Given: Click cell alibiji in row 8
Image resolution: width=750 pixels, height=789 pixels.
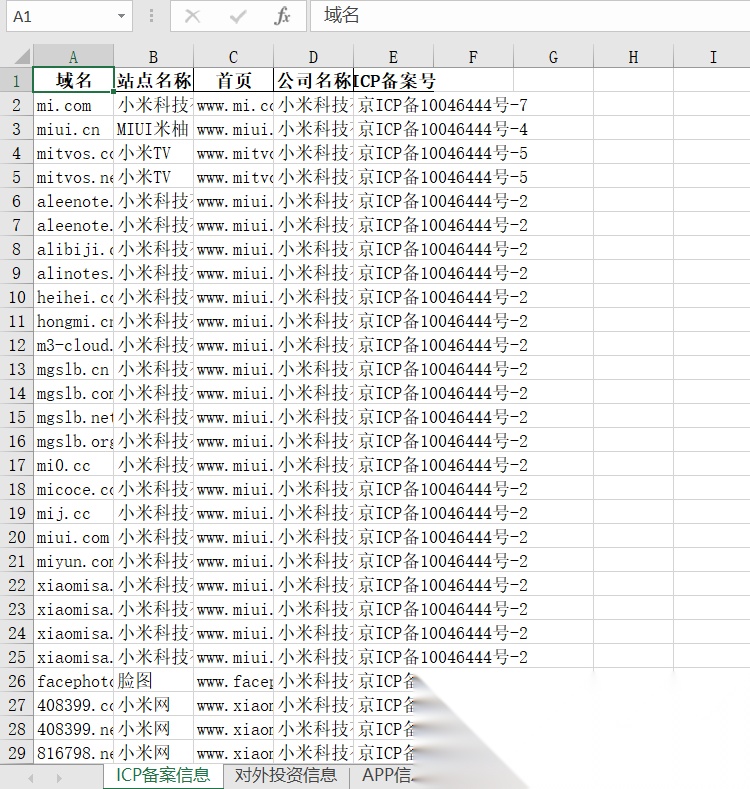Looking at the screenshot, I should [73, 249].
